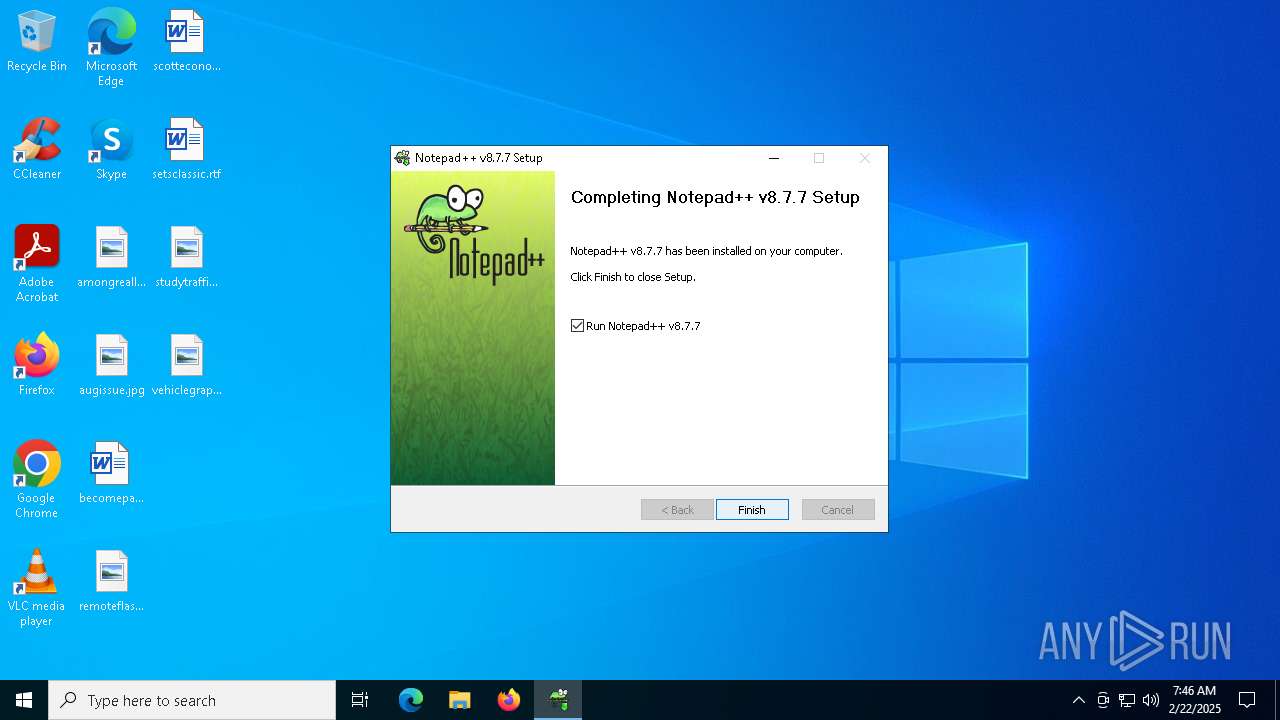Open the volume control in system tray

click(x=1151, y=700)
